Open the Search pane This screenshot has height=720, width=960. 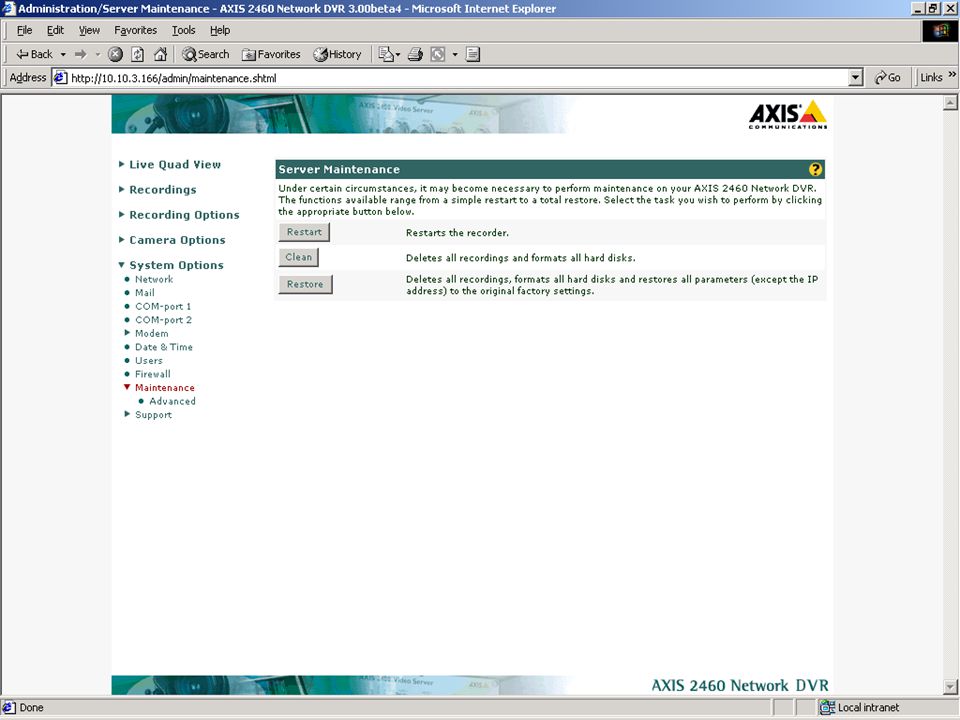pos(206,54)
